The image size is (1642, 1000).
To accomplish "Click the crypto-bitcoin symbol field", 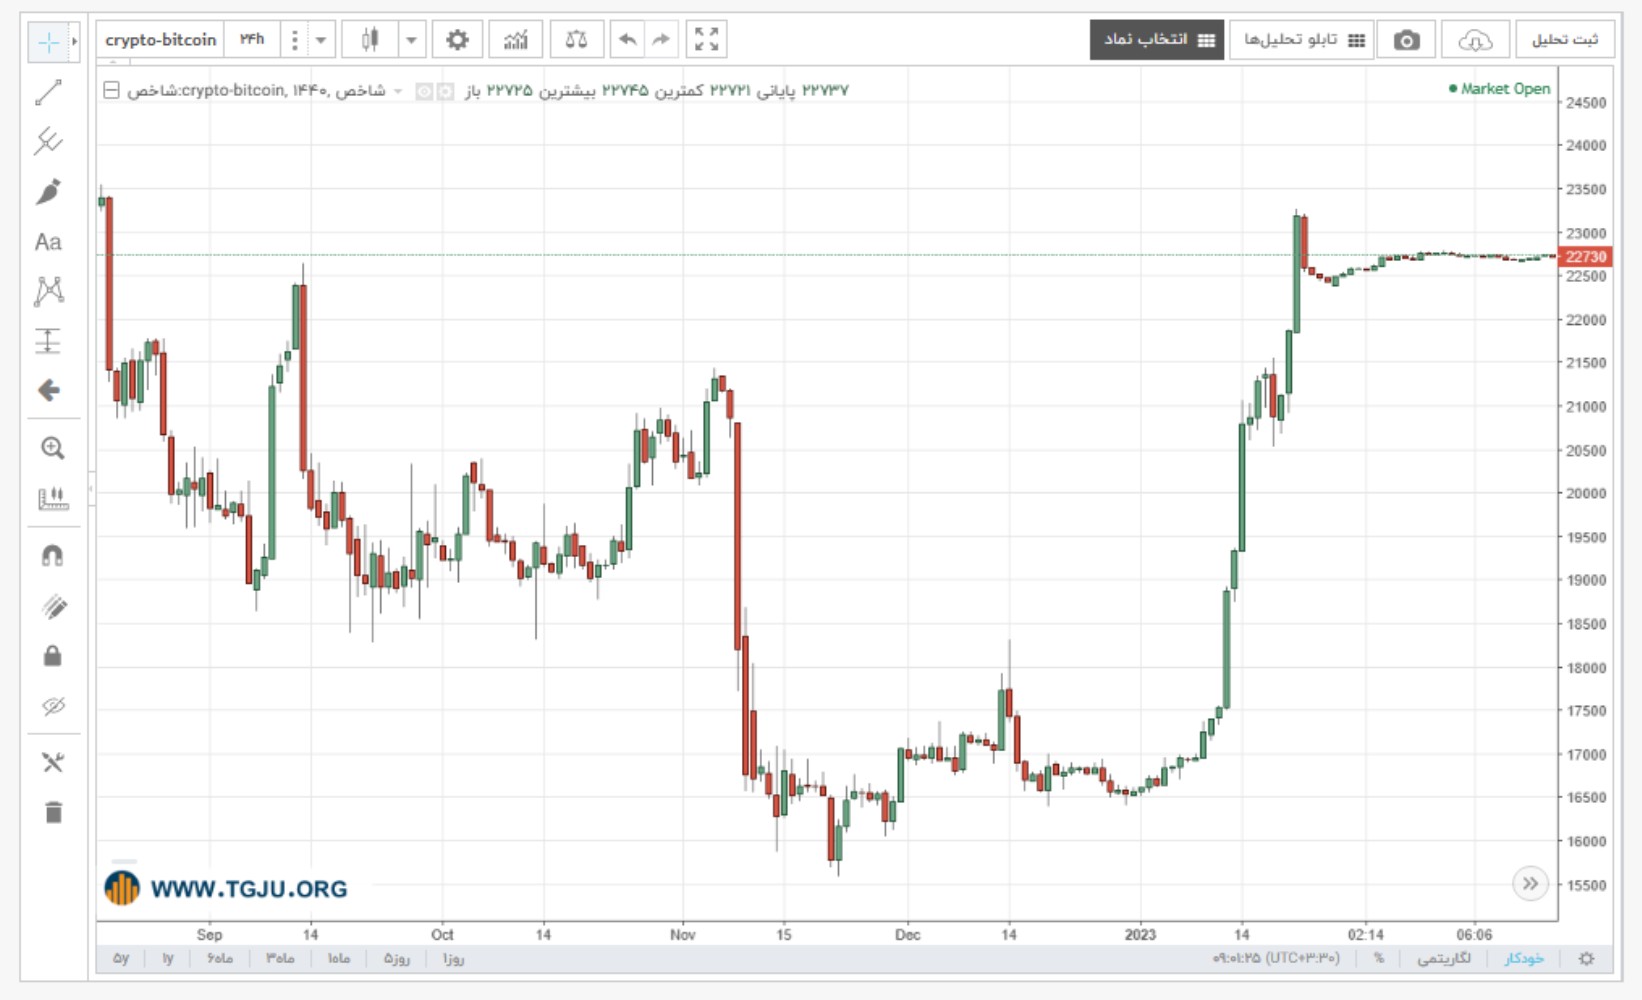I will (161, 40).
